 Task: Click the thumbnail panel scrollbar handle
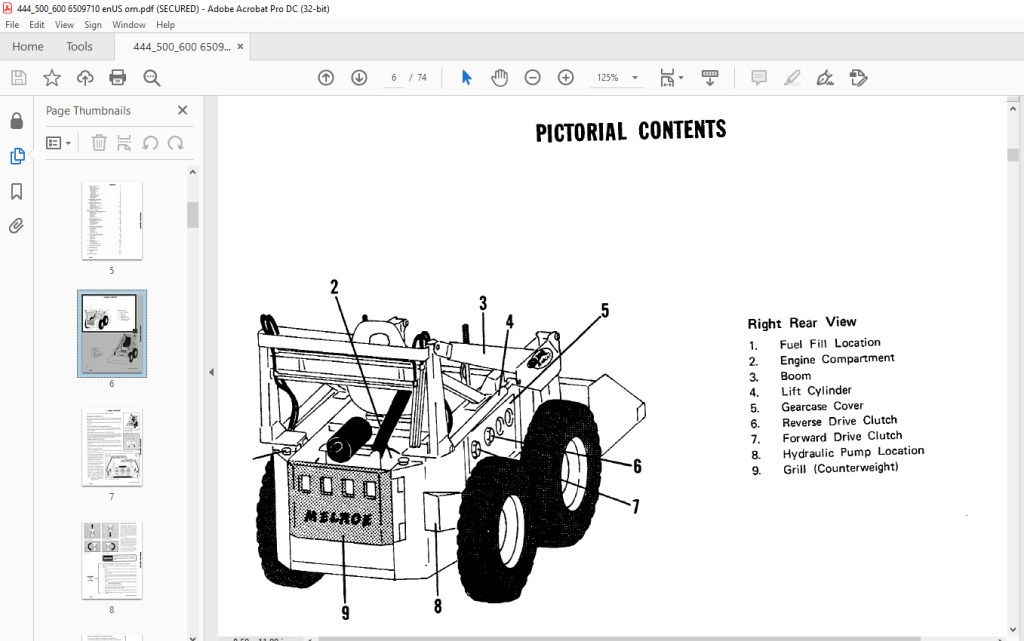193,215
